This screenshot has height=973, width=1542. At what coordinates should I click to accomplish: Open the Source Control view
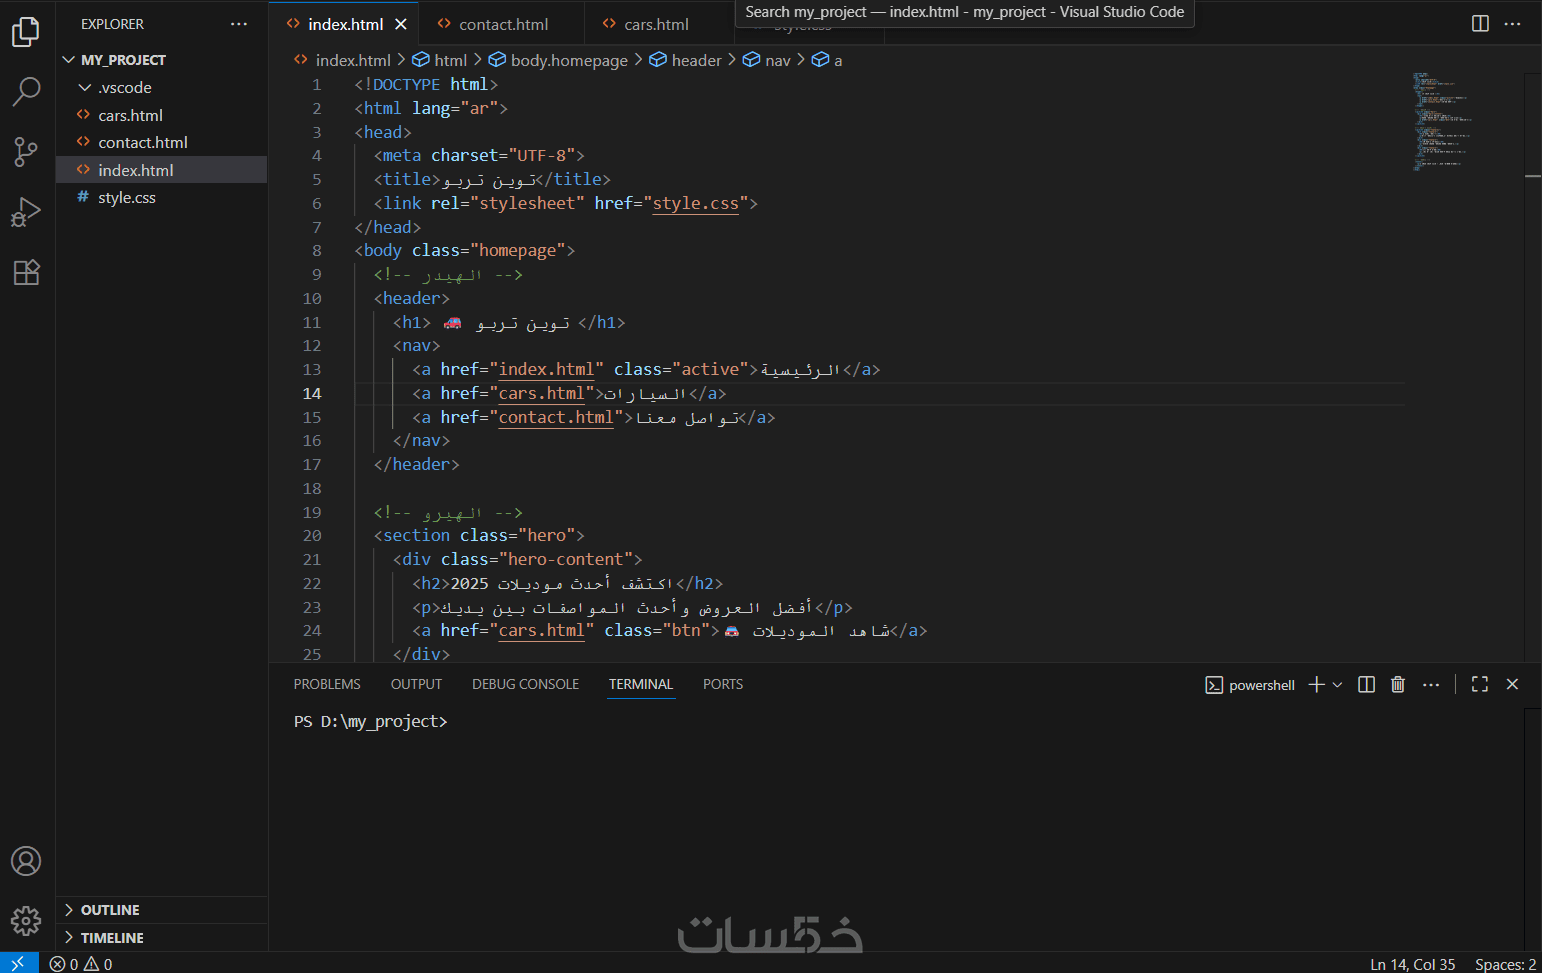pos(26,152)
